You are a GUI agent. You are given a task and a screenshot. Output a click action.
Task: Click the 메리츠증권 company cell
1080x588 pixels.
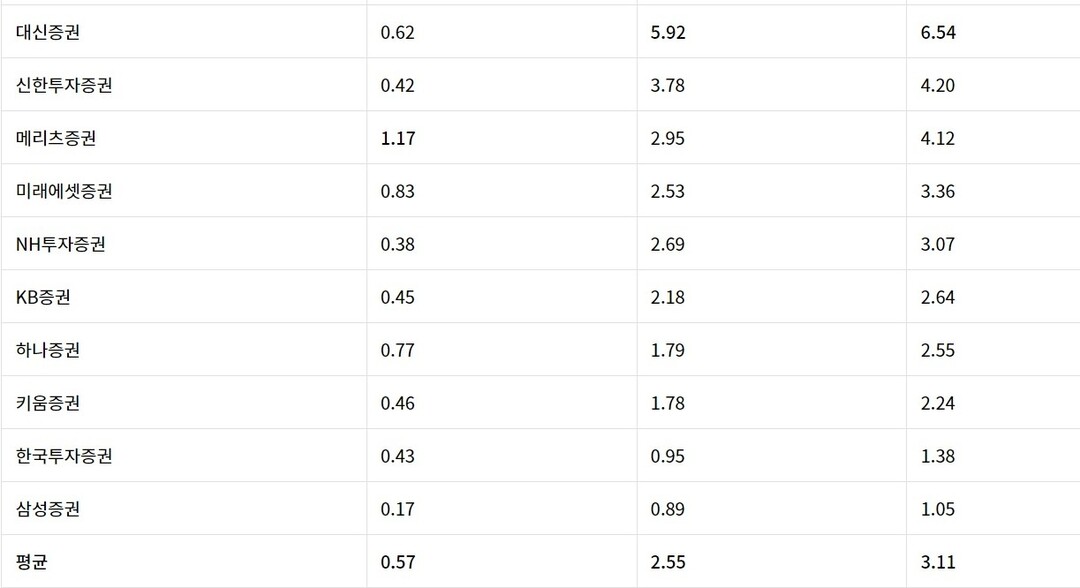56,138
